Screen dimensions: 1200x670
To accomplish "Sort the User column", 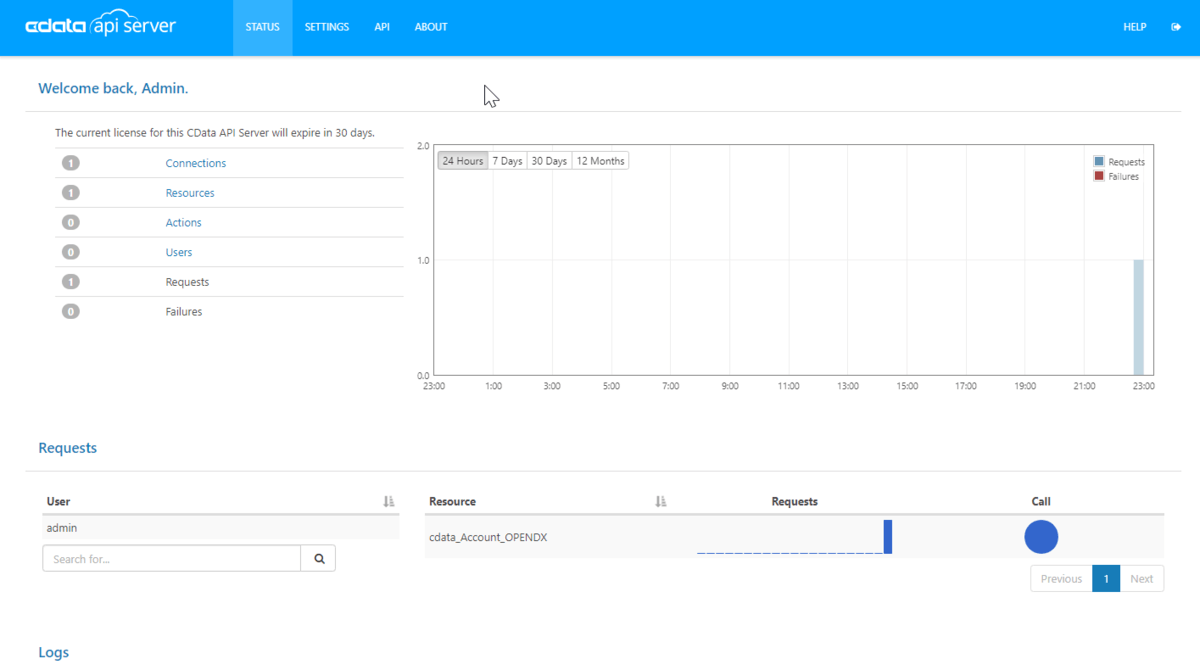I will pos(389,501).
